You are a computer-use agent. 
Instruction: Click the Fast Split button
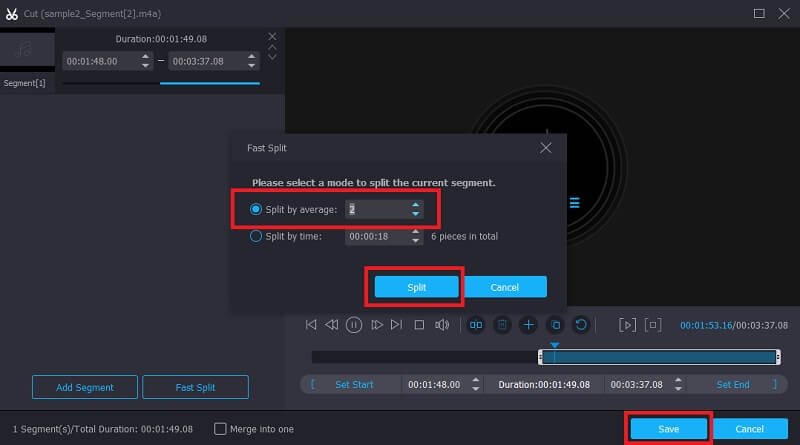pos(195,387)
